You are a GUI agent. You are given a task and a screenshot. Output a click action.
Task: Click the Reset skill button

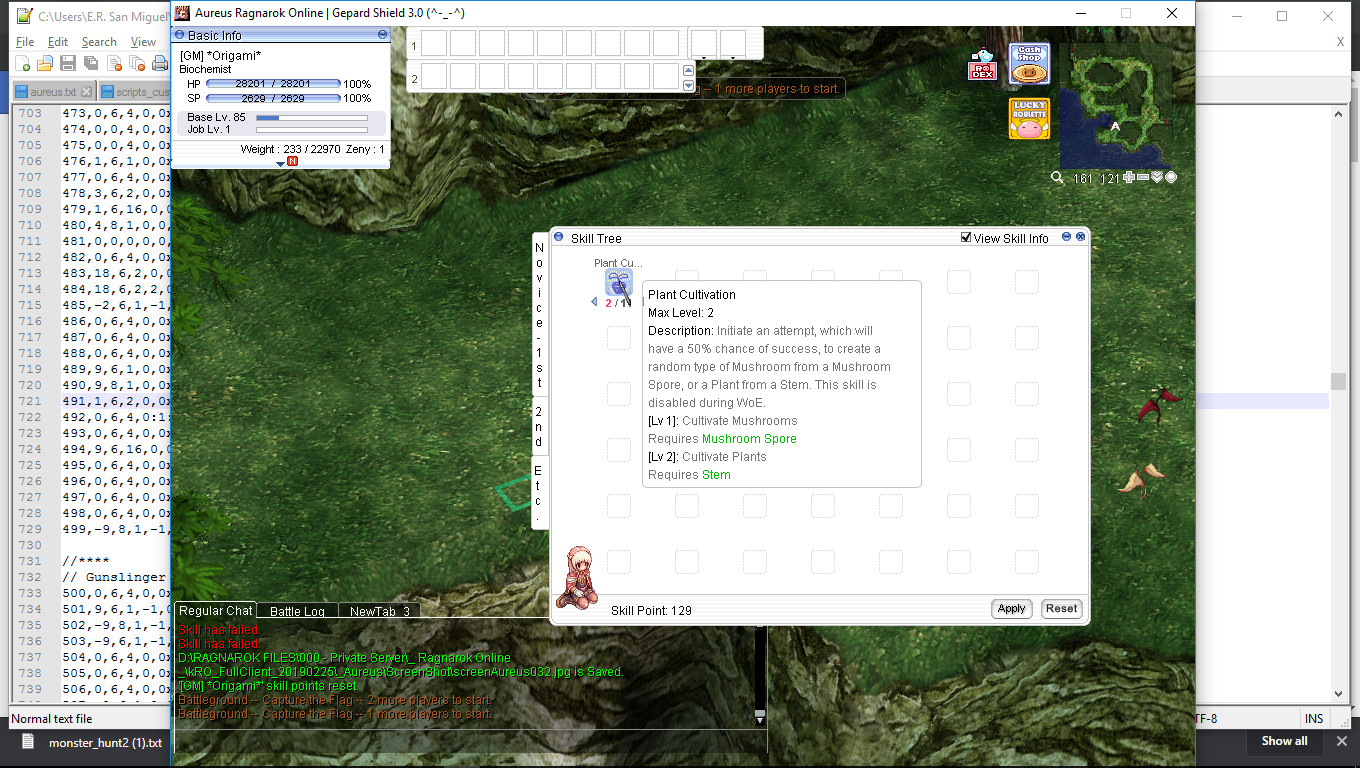1061,608
